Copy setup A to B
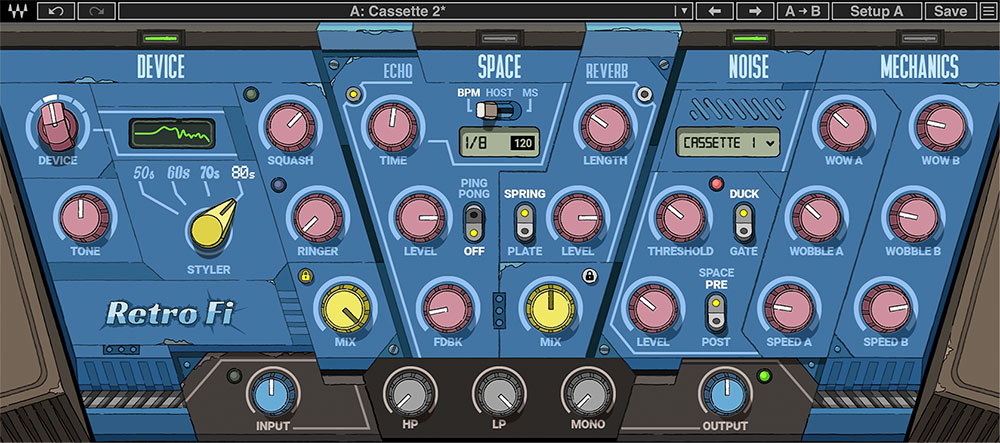 click(802, 11)
